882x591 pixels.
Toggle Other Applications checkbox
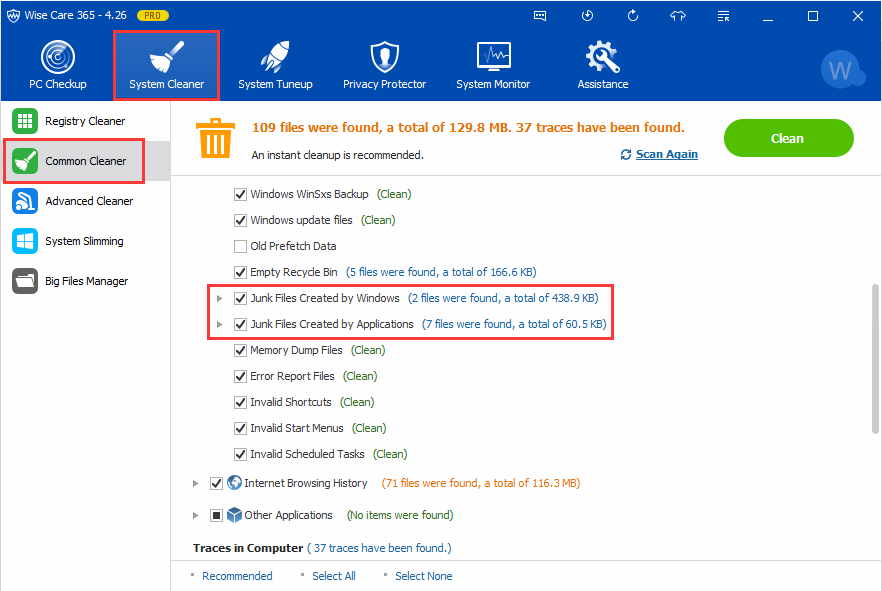click(x=216, y=515)
